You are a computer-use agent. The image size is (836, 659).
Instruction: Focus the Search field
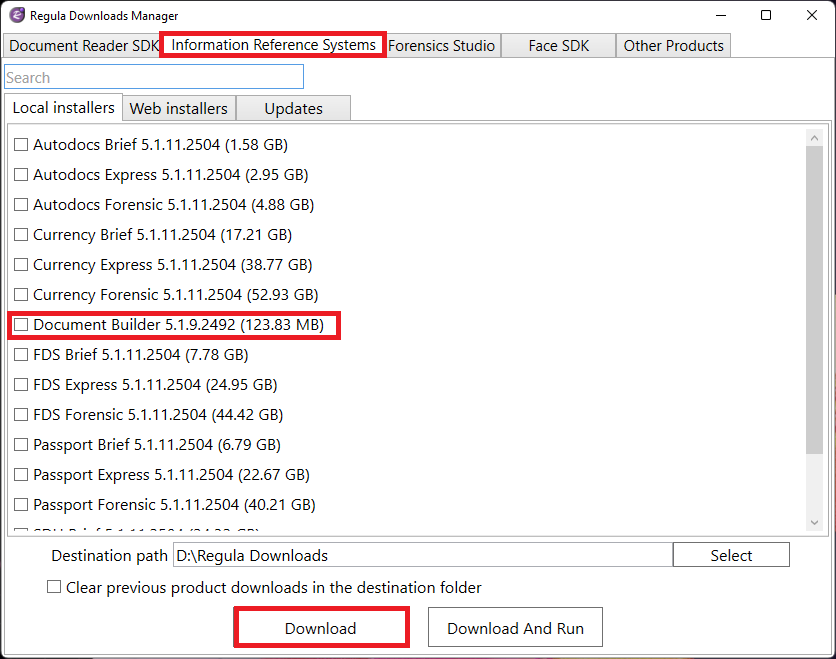(154, 77)
